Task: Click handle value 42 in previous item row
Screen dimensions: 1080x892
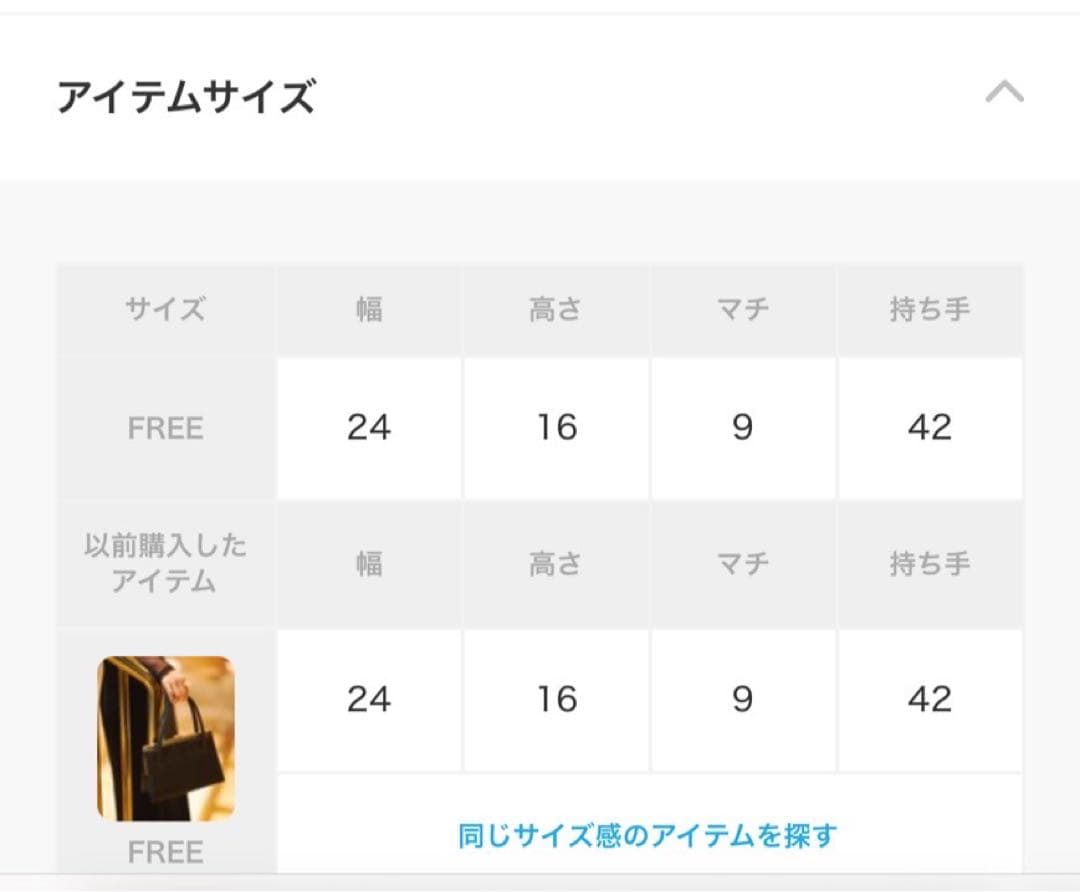Action: (x=930, y=700)
